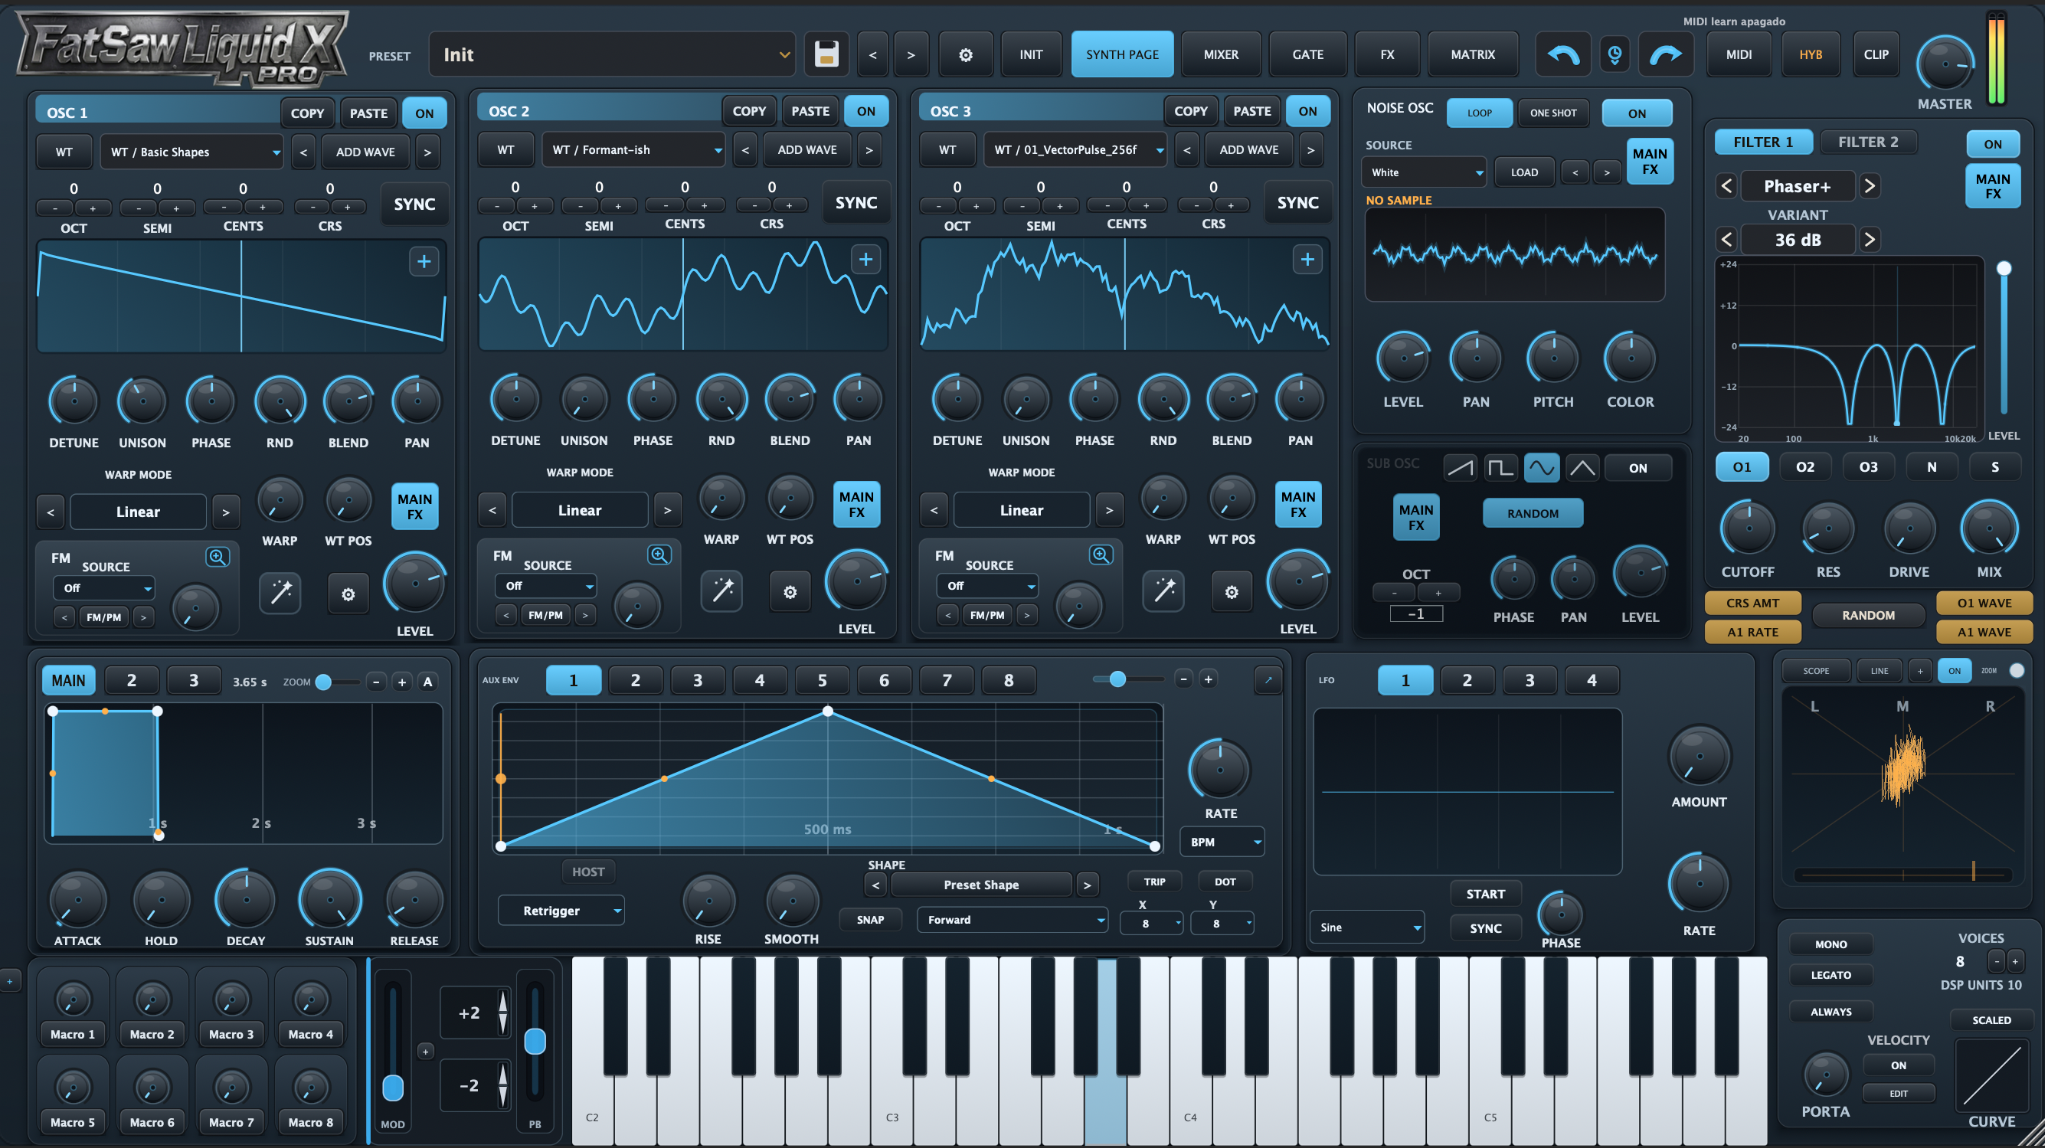The height and width of the screenshot is (1148, 2048).
Task: Open the OSC 1 Basic Shapes wavetable dropdown
Action: coord(193,152)
